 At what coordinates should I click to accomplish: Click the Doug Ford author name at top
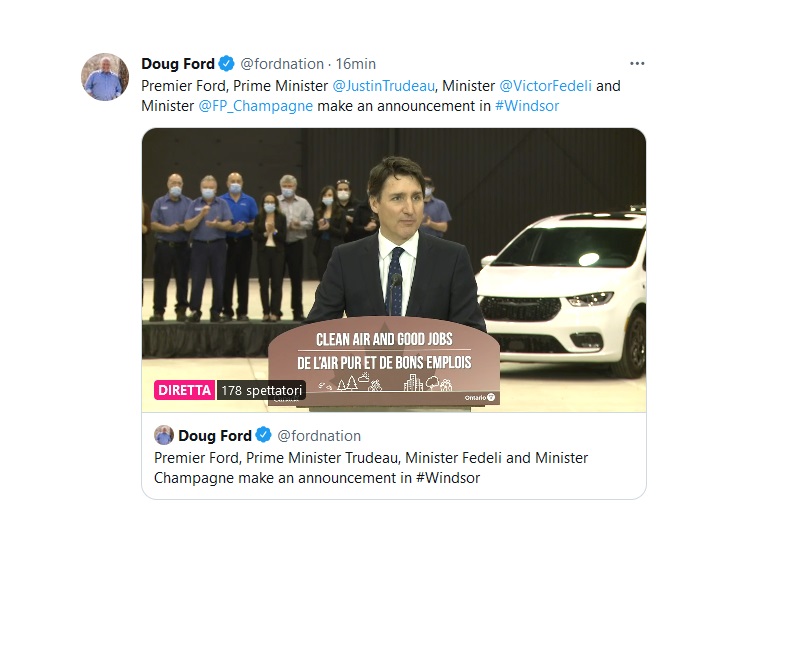[x=178, y=64]
